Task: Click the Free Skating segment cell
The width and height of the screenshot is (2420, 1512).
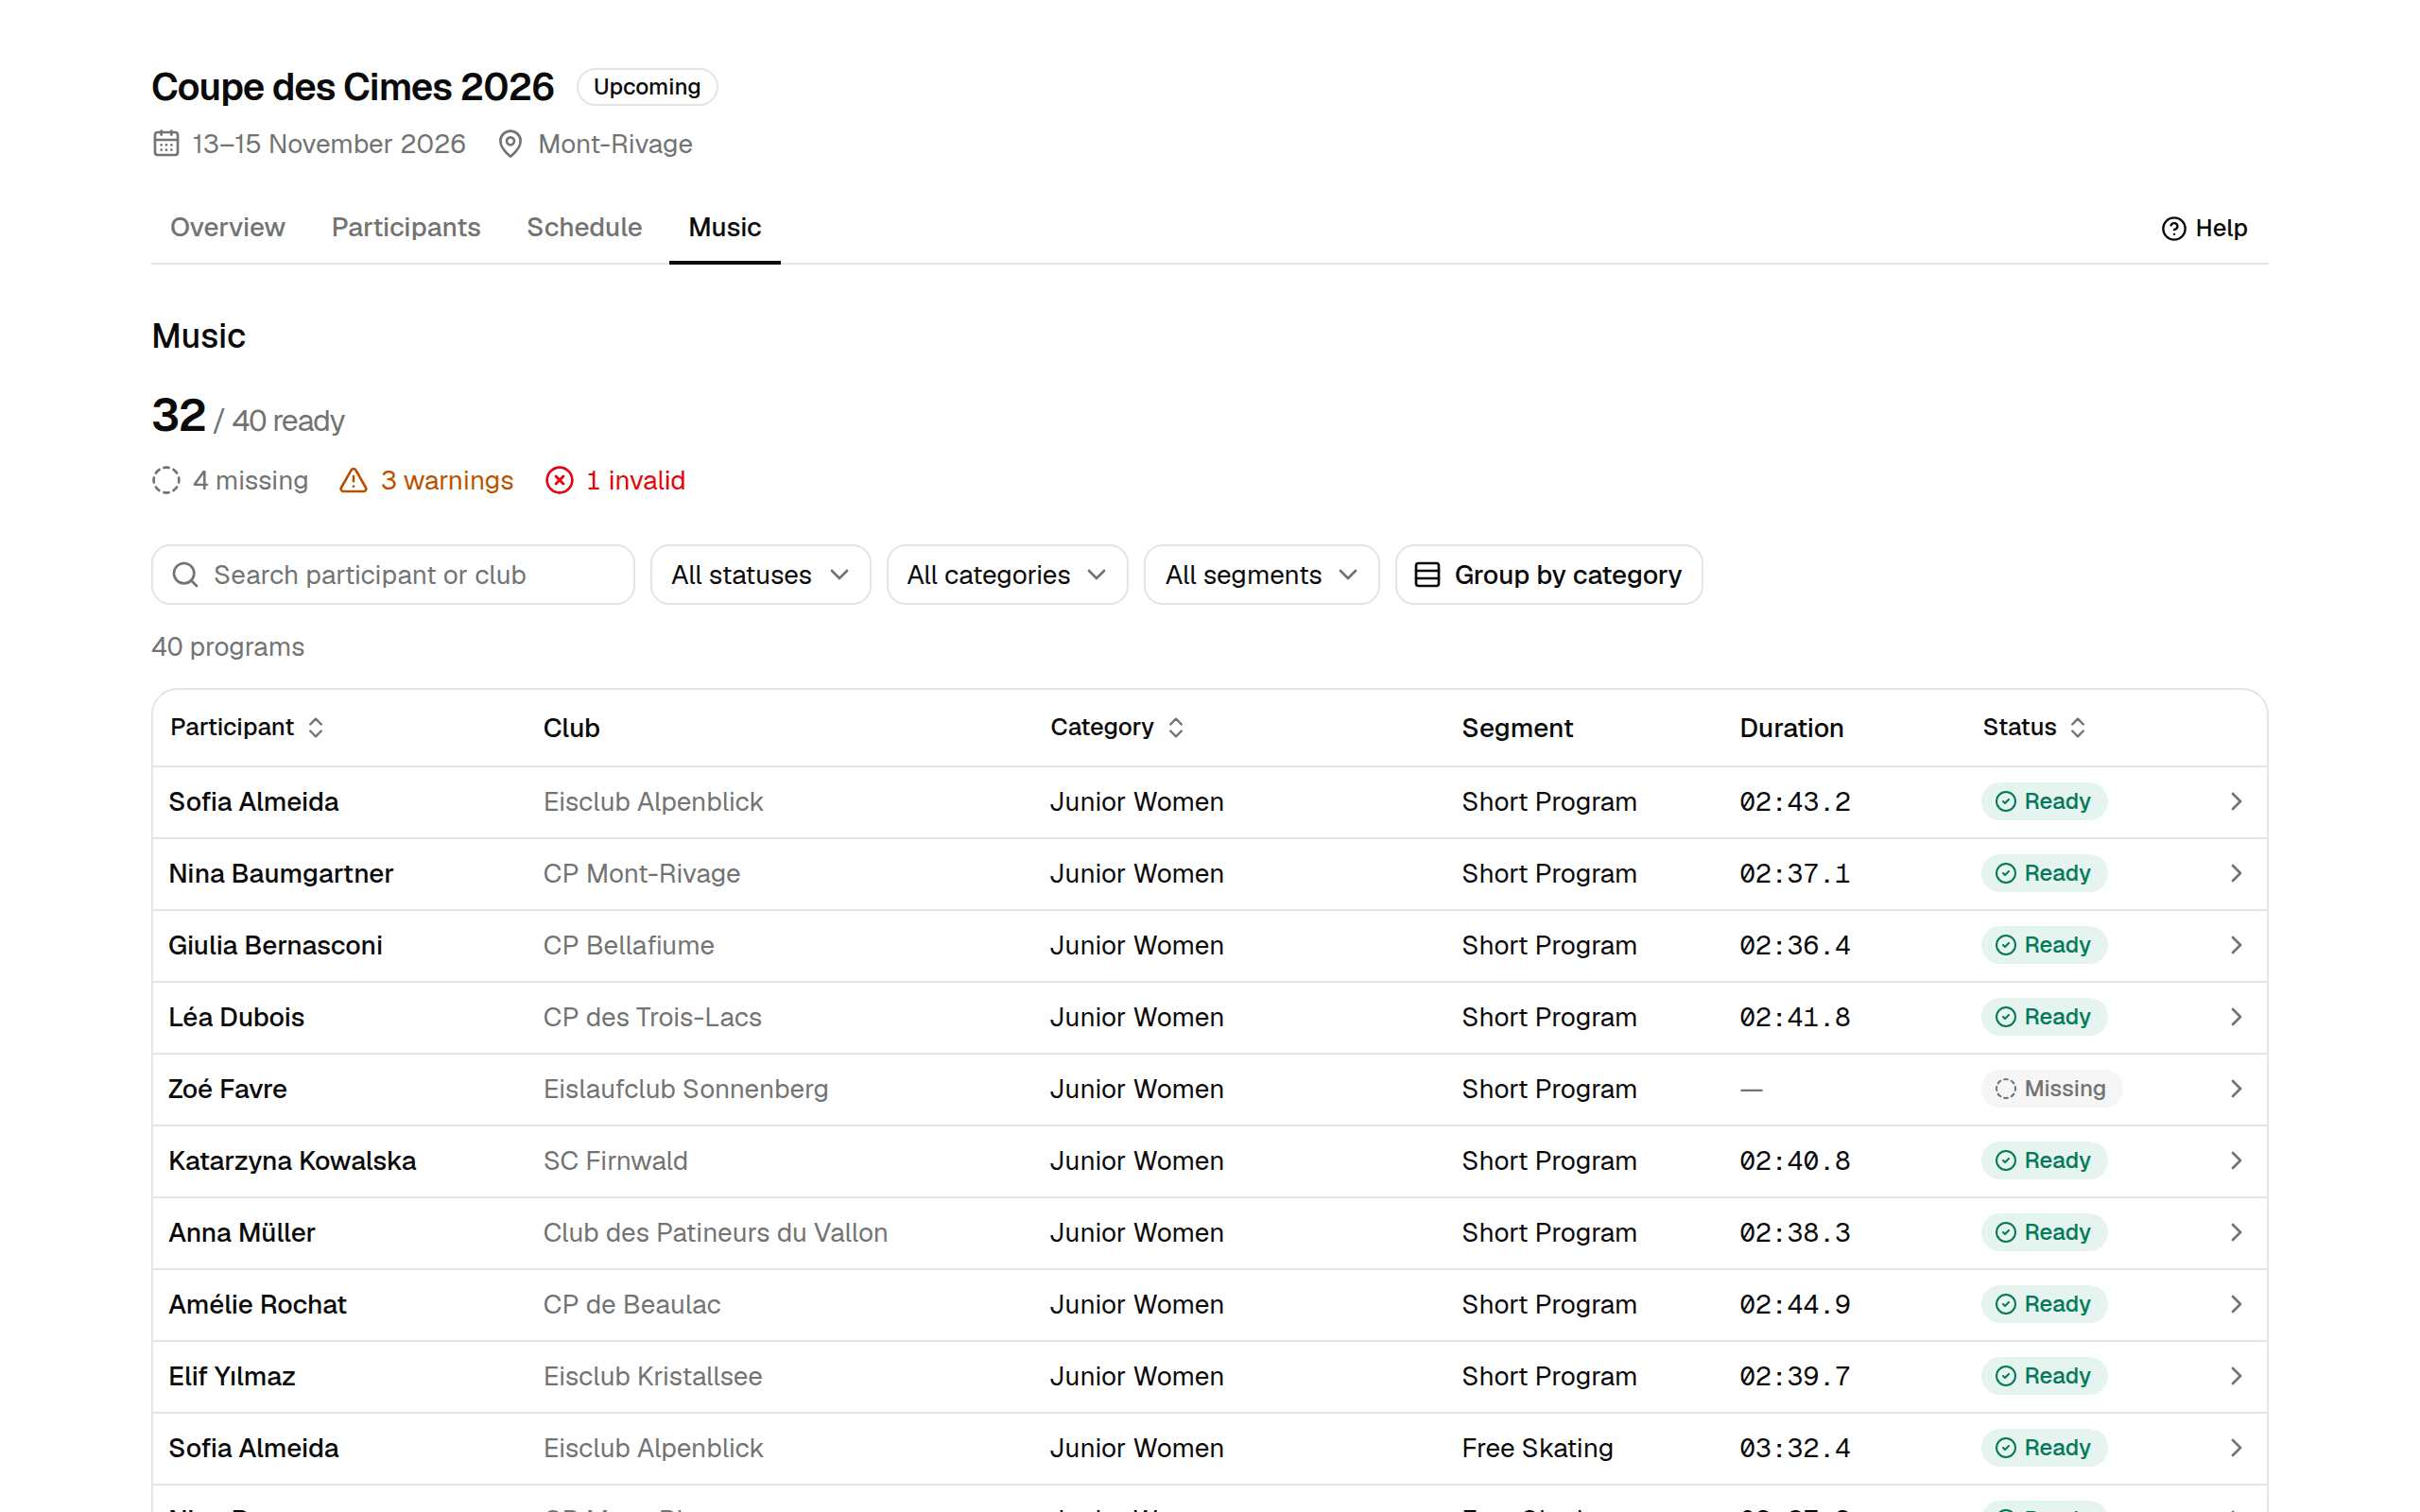Action: pos(1537,1448)
